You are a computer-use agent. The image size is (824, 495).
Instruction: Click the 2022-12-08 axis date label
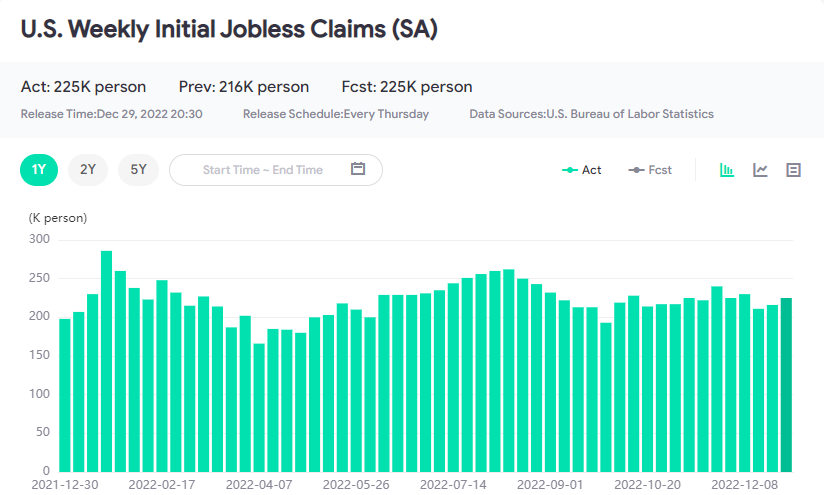744,484
